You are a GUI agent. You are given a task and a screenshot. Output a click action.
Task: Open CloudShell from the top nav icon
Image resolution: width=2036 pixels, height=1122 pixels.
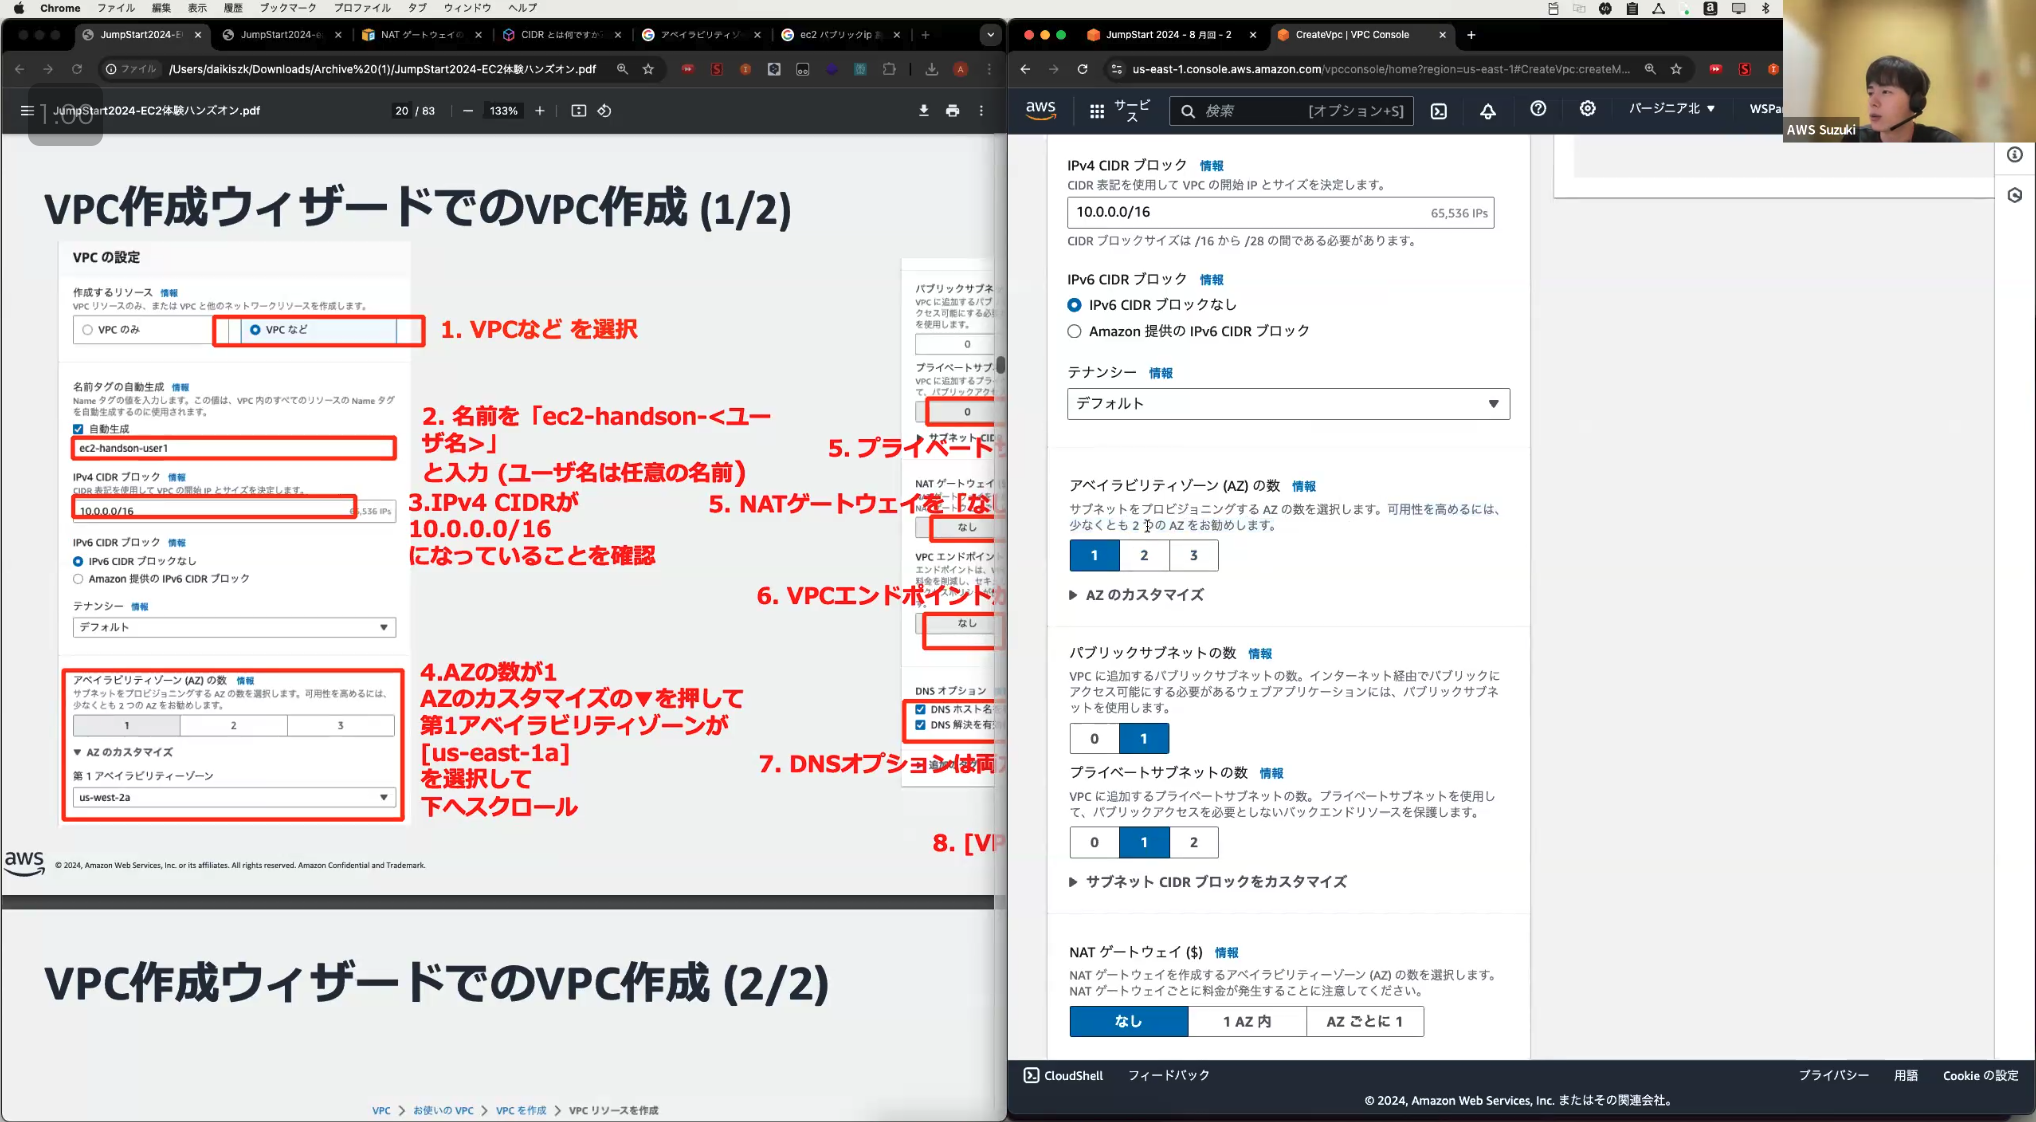point(1438,111)
